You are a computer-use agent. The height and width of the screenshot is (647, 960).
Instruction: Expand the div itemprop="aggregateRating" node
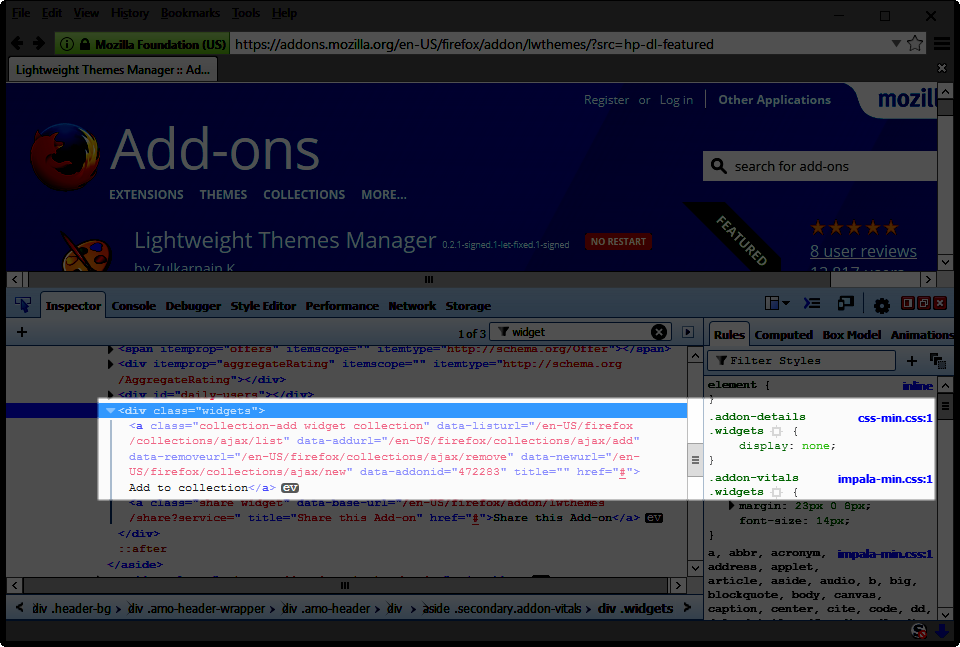pyautogui.click(x=111, y=364)
